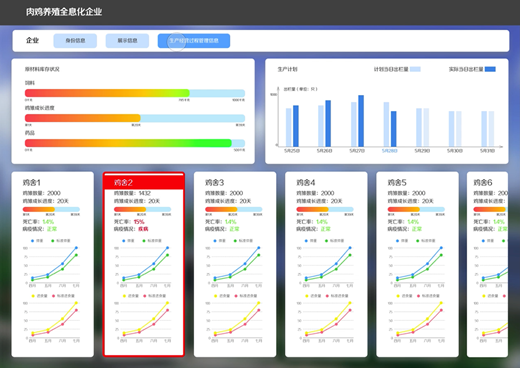Click the green legend dot in 鸡舍1

pos(53,241)
